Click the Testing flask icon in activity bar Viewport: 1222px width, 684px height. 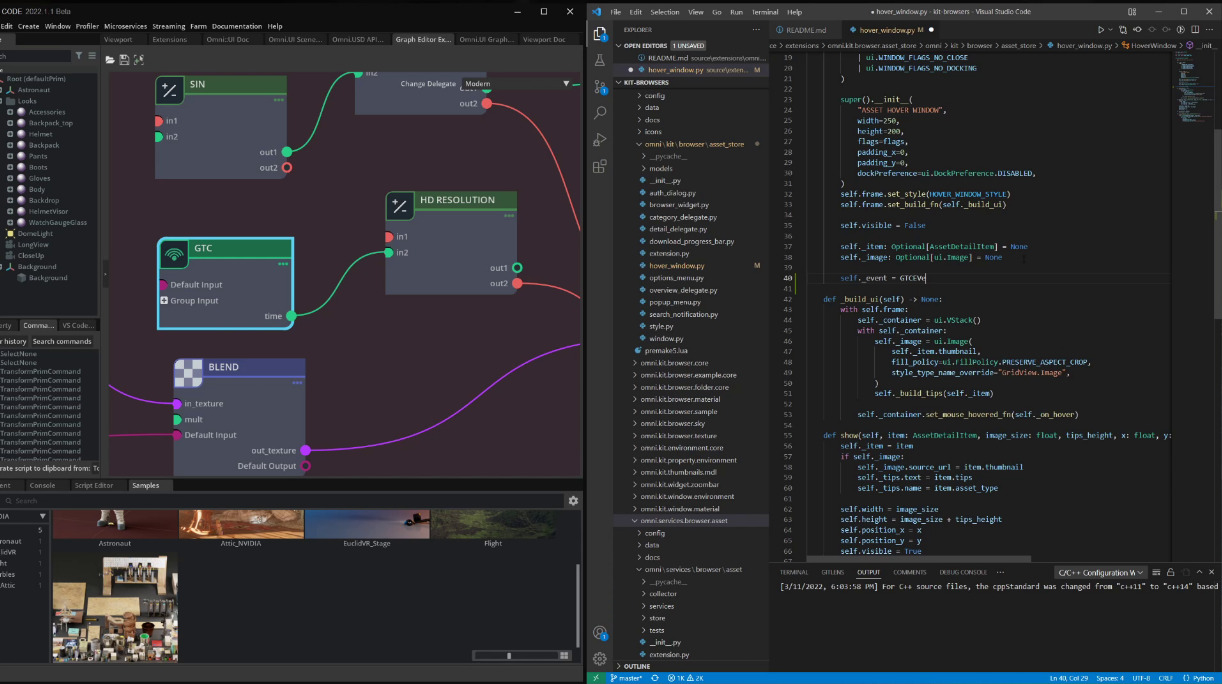click(600, 60)
